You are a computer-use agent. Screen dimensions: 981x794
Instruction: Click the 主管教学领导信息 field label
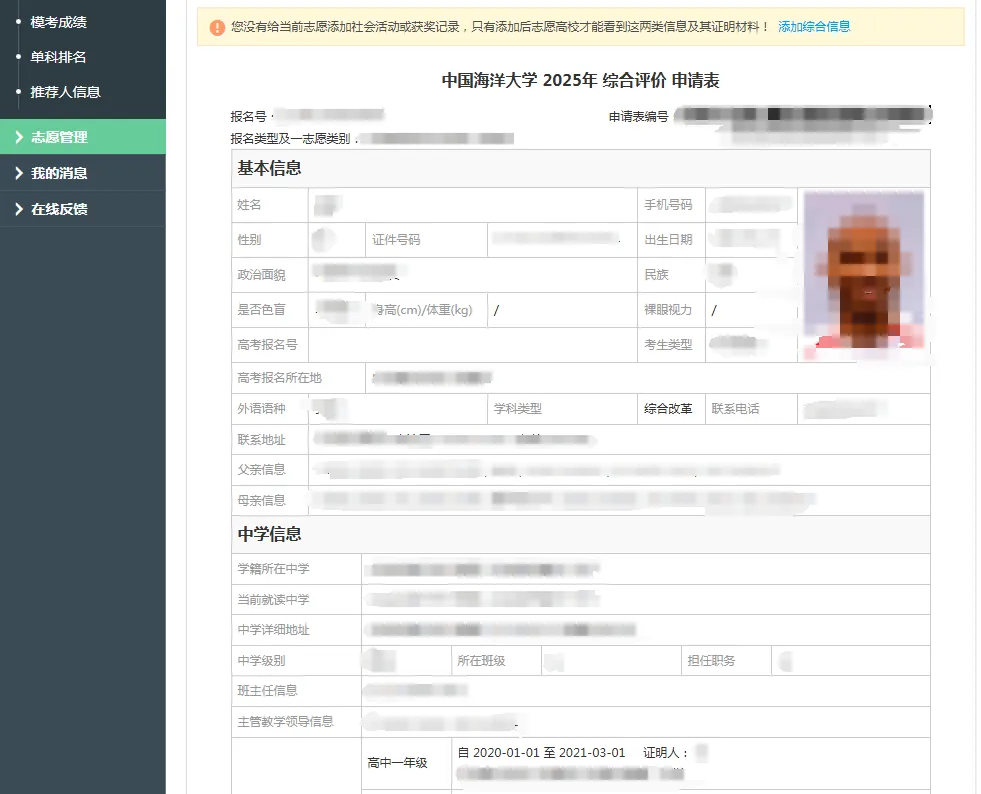click(285, 721)
